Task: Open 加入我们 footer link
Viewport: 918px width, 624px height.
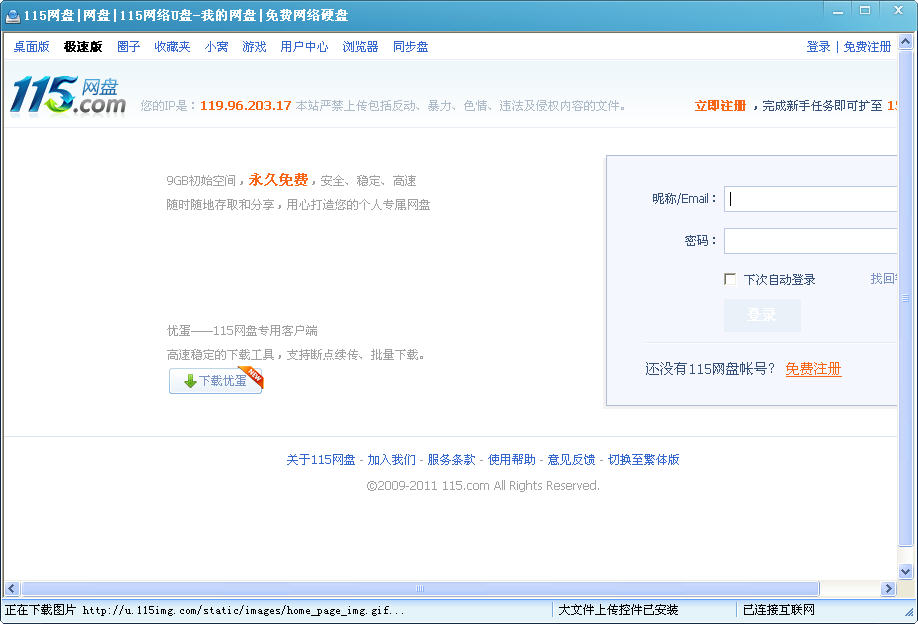Action: point(392,460)
